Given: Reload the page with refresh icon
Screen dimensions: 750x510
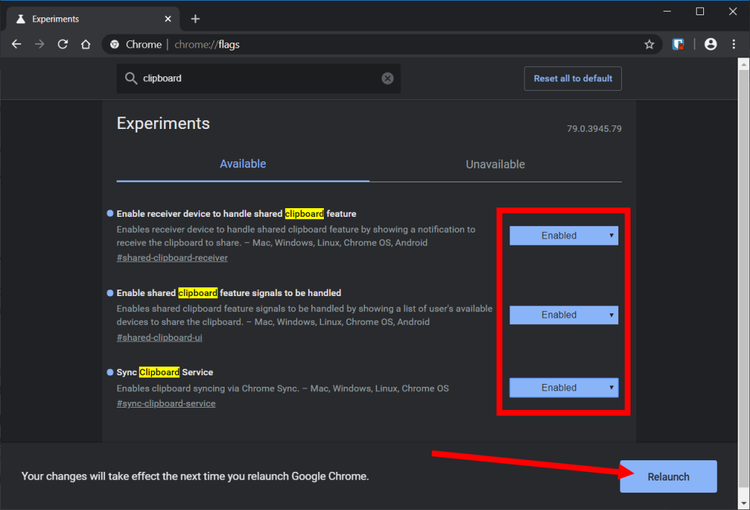Looking at the screenshot, I should [63, 44].
